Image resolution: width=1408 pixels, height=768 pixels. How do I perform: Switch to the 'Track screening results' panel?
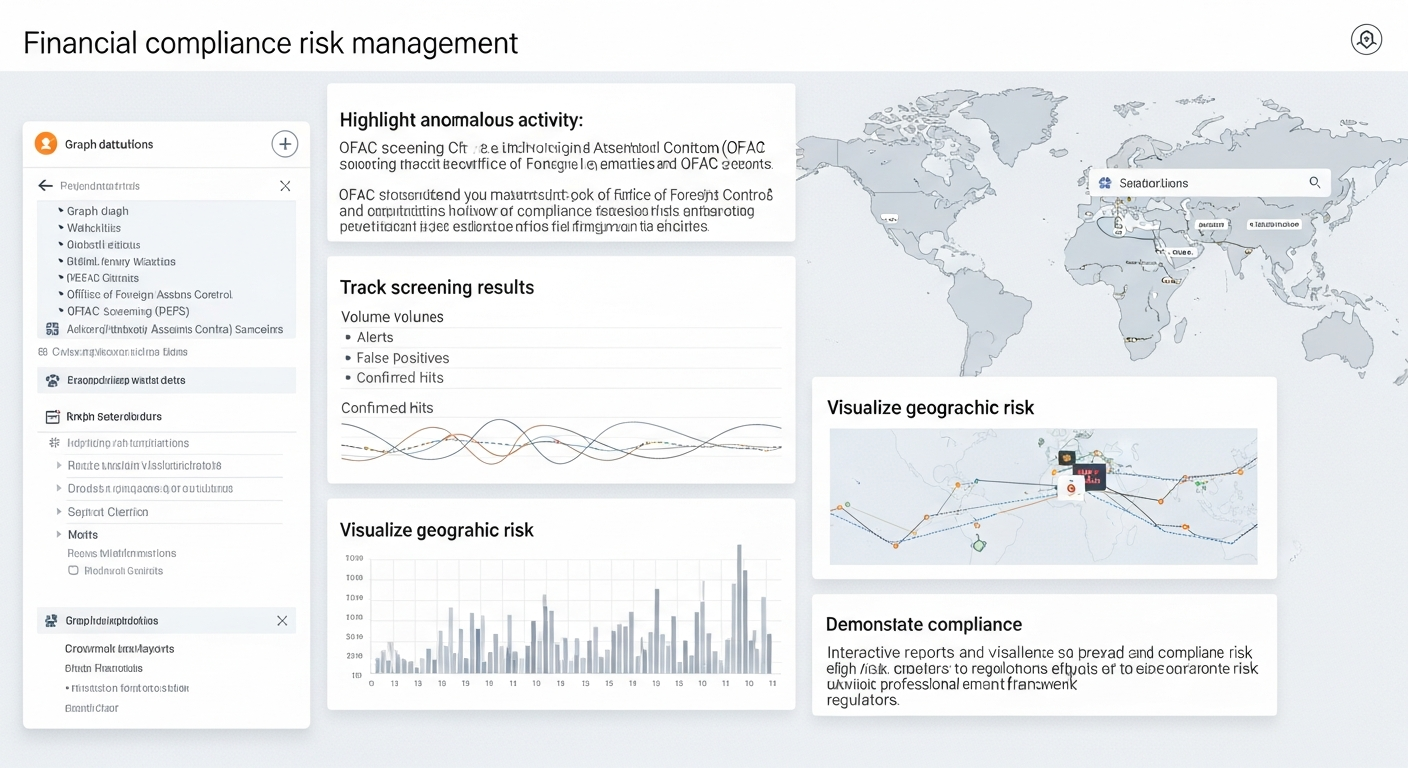437,287
